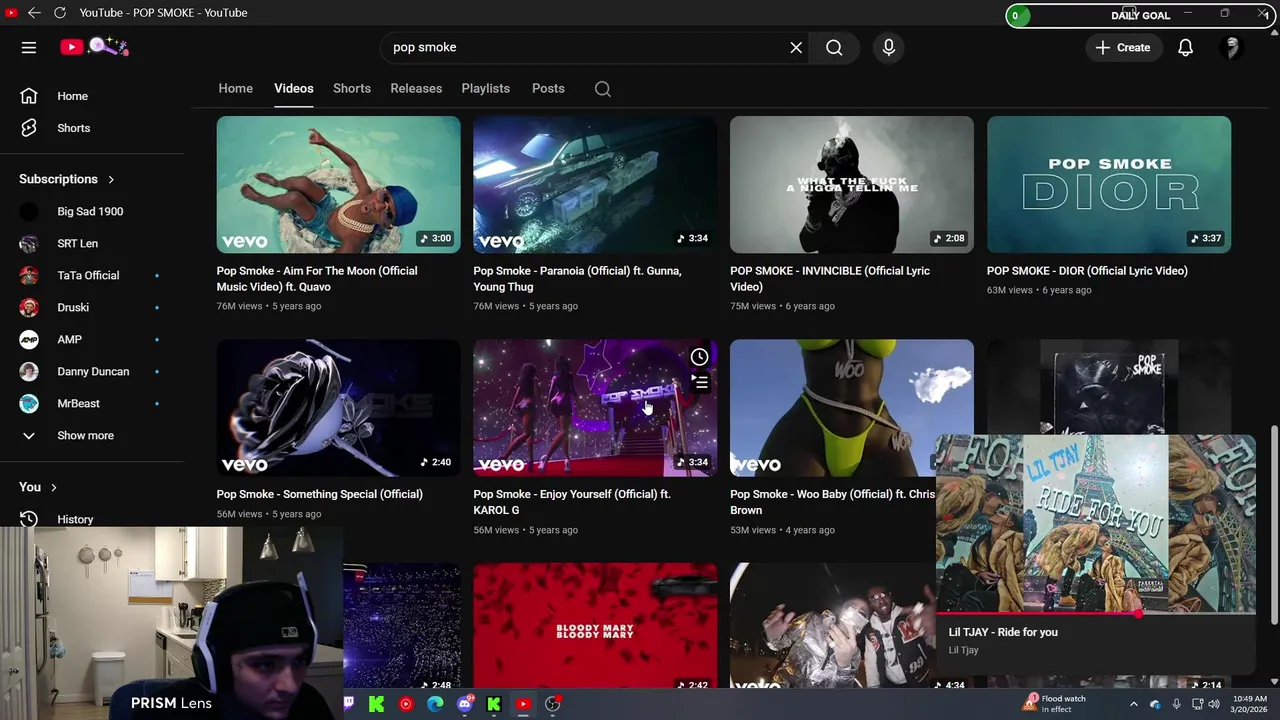Viewport: 1280px width, 720px height.
Task: Select the Releases channel tab
Action: (416, 88)
